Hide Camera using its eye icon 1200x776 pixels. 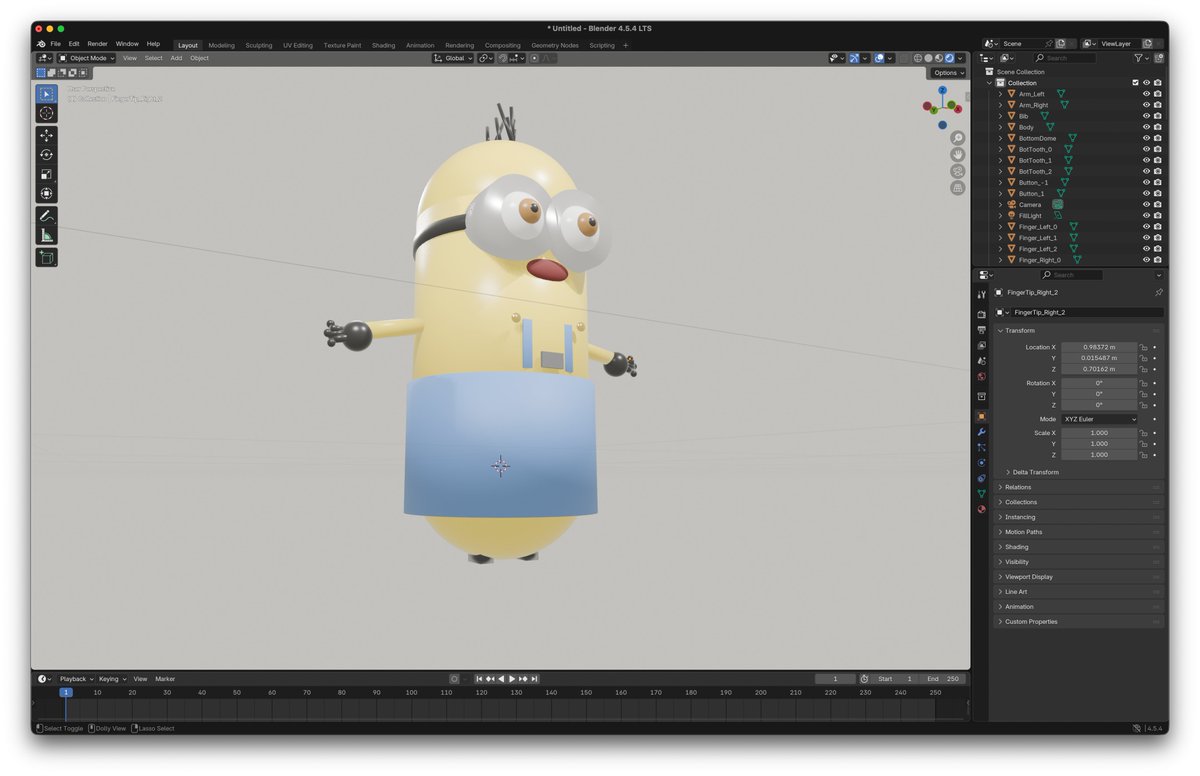pyautogui.click(x=1146, y=204)
